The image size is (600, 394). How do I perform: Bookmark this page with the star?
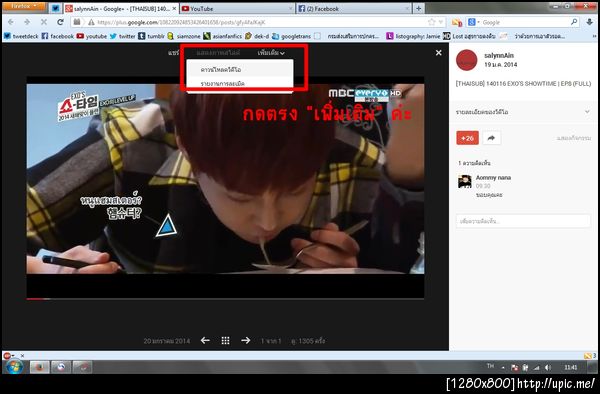pyautogui.click(x=432, y=22)
